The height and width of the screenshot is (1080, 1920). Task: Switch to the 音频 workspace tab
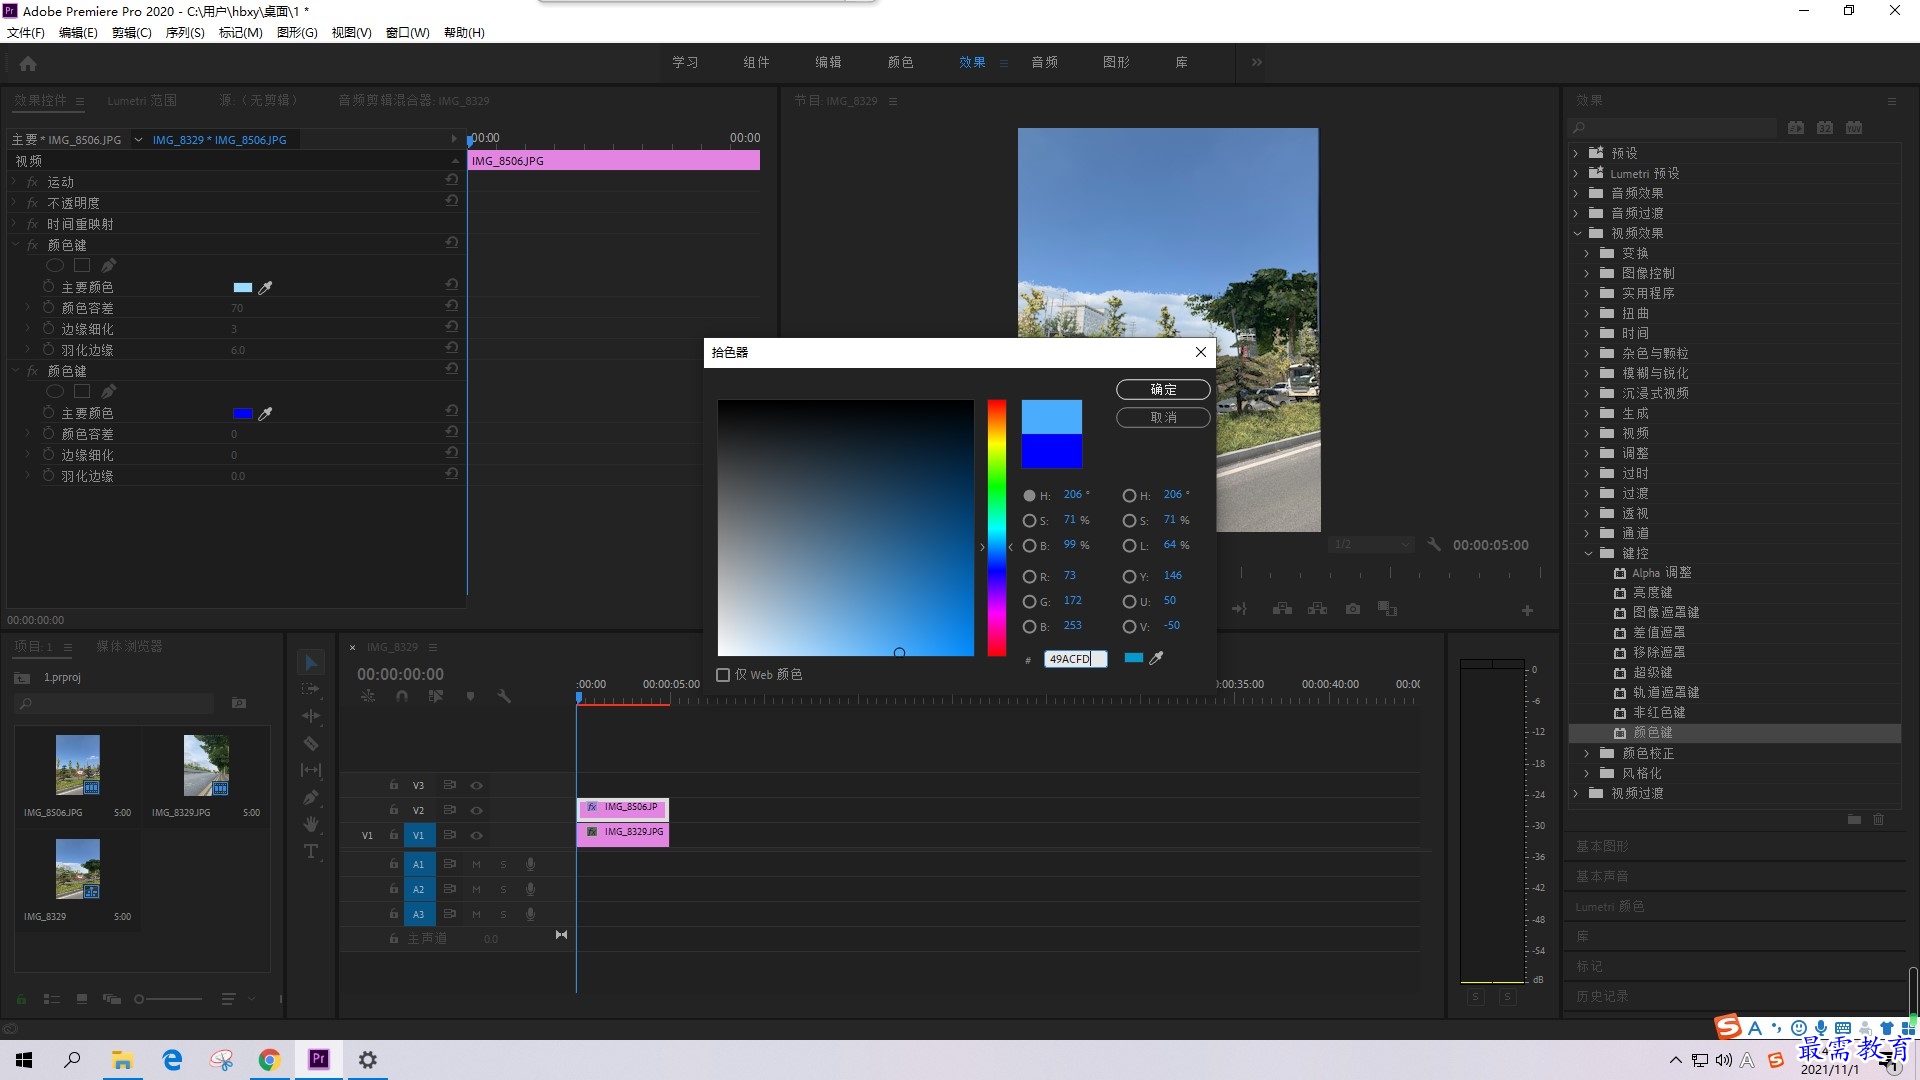(1045, 62)
